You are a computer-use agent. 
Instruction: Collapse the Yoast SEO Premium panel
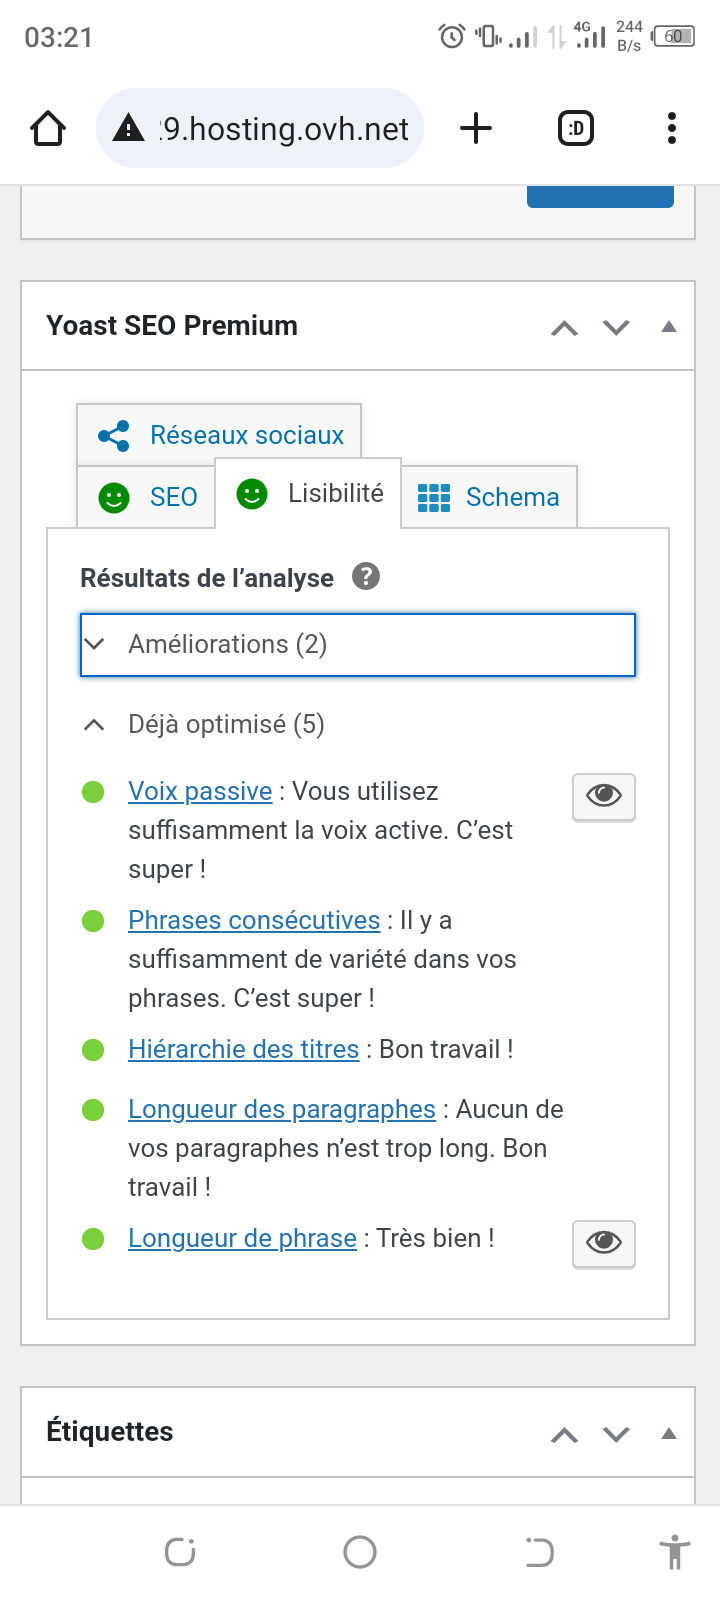(669, 327)
